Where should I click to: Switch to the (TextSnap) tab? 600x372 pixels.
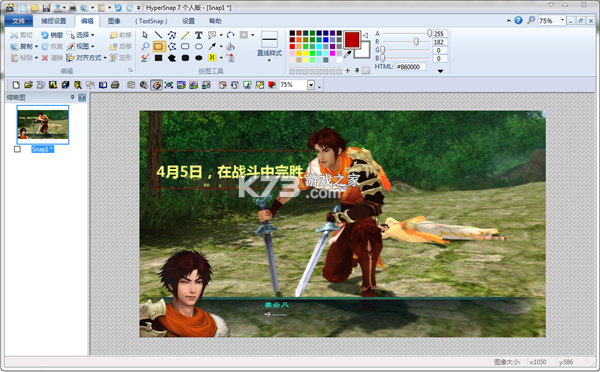tap(152, 21)
